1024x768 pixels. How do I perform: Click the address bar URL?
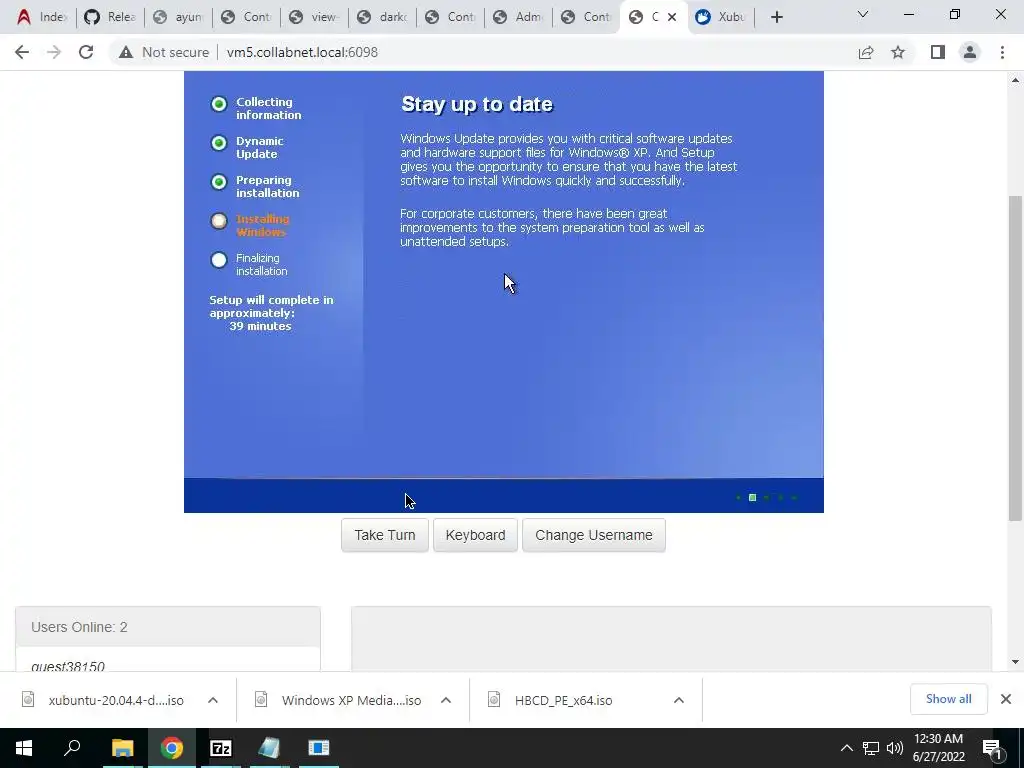(302, 52)
